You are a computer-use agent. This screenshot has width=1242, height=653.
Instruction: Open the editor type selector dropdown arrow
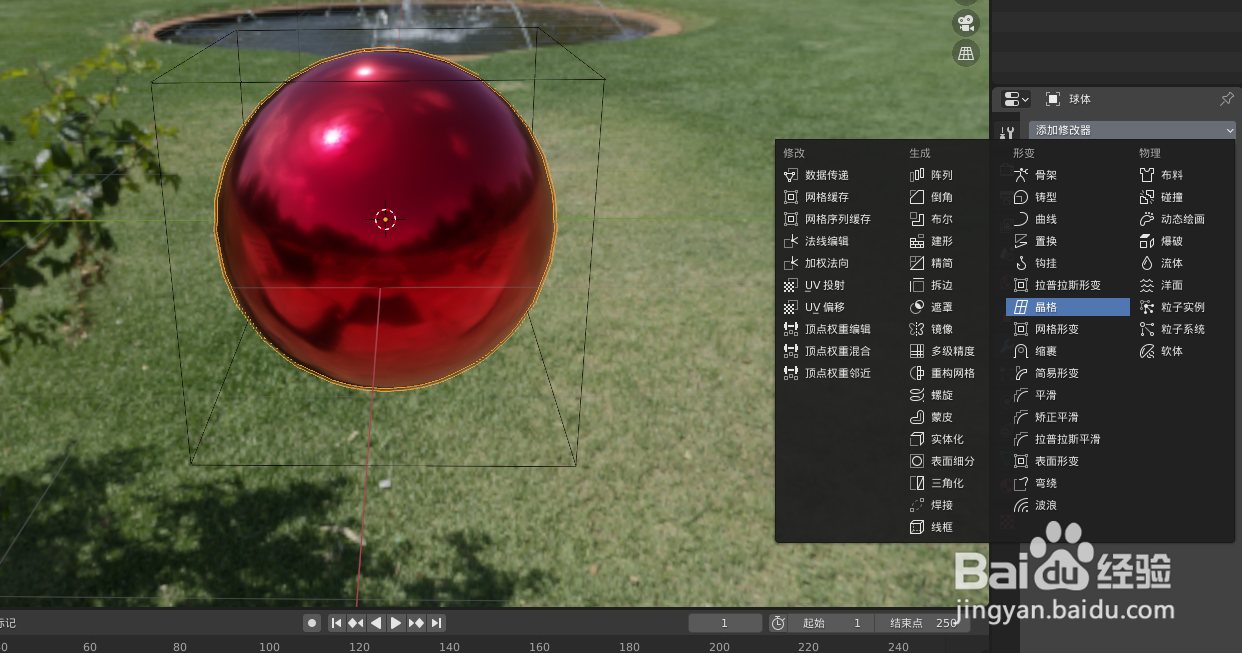click(x=1022, y=98)
